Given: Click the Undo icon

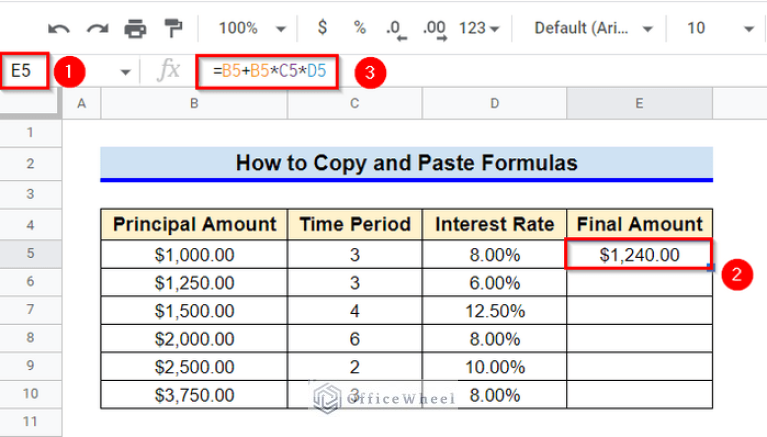Looking at the screenshot, I should pyautogui.click(x=59, y=29).
